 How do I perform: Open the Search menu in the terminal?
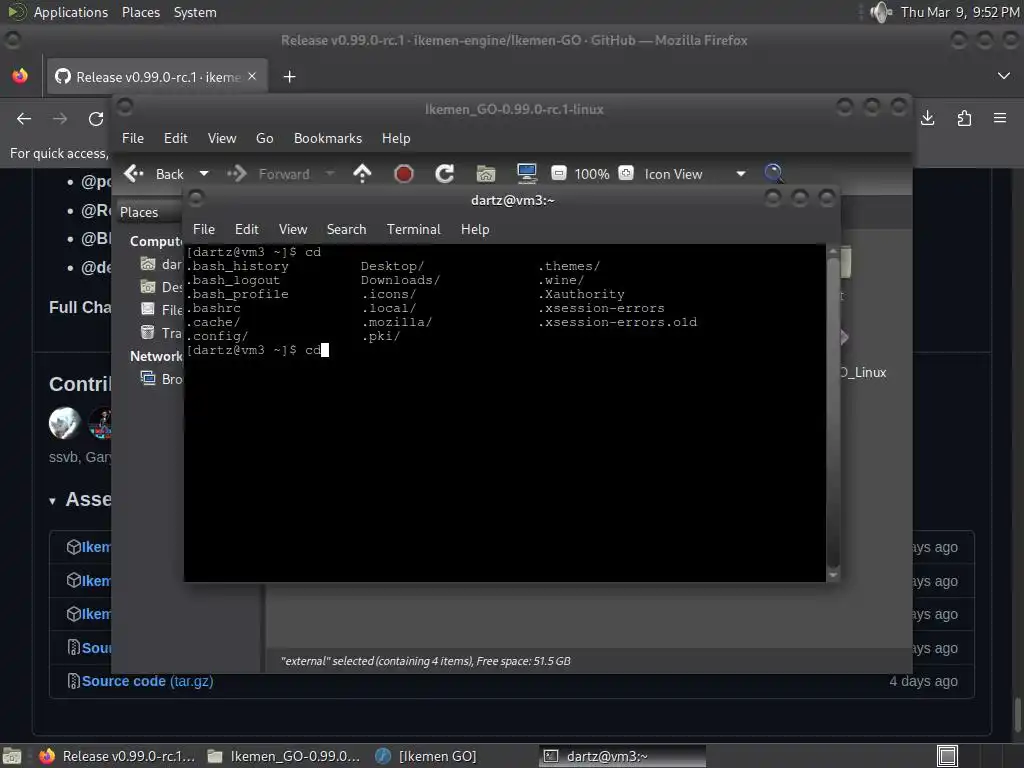[346, 229]
